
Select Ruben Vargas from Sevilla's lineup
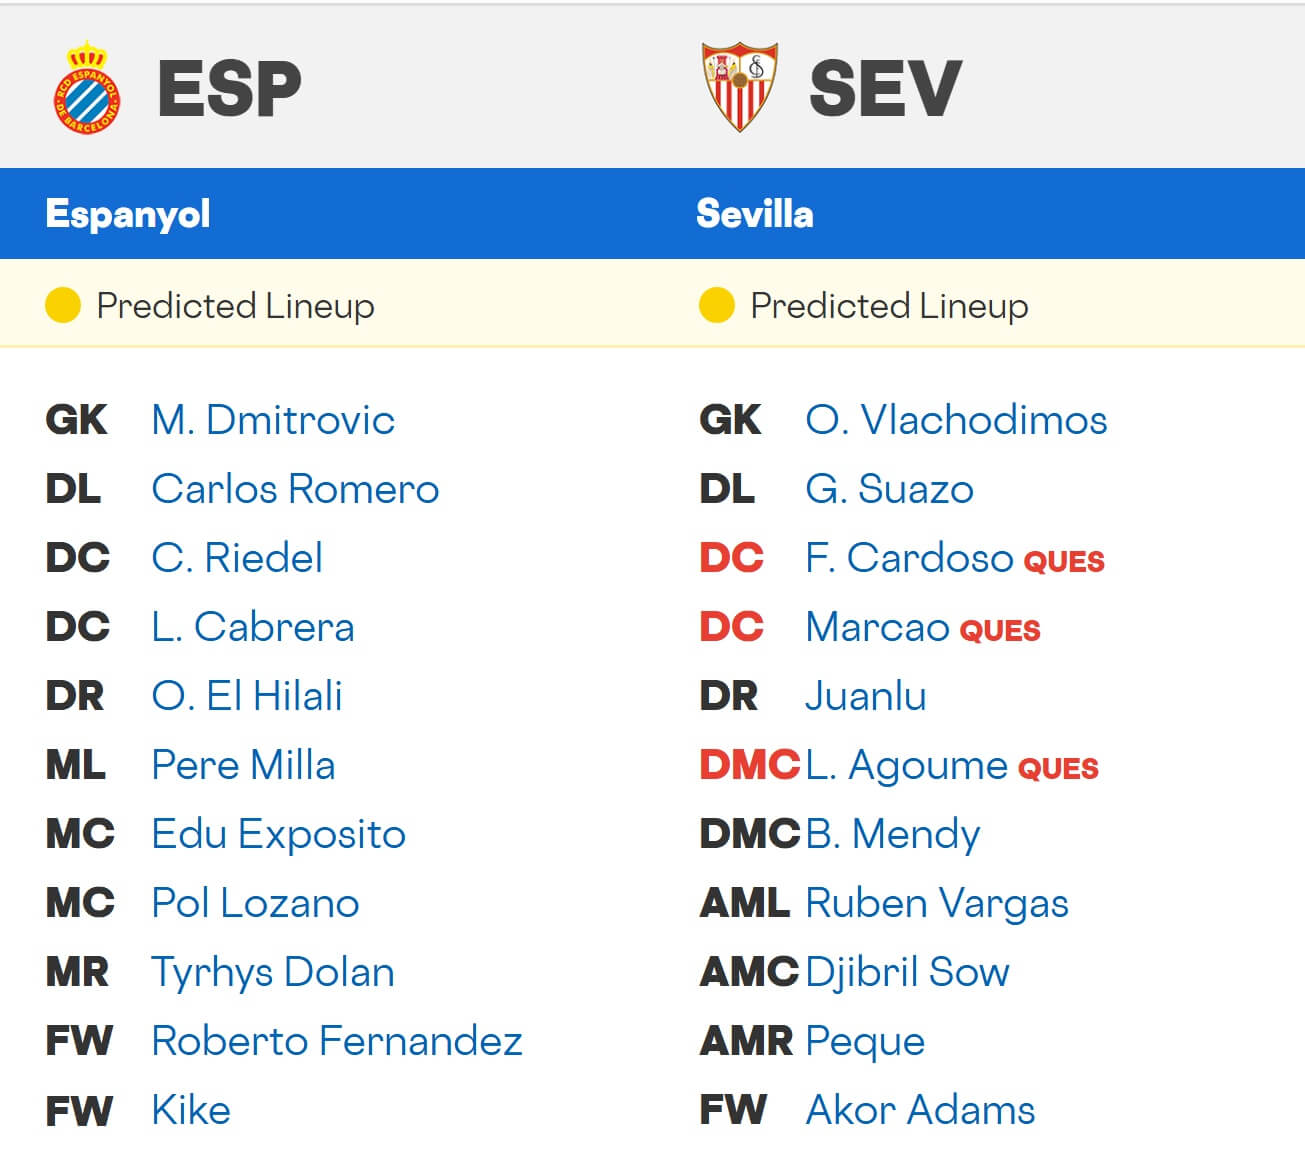click(936, 903)
